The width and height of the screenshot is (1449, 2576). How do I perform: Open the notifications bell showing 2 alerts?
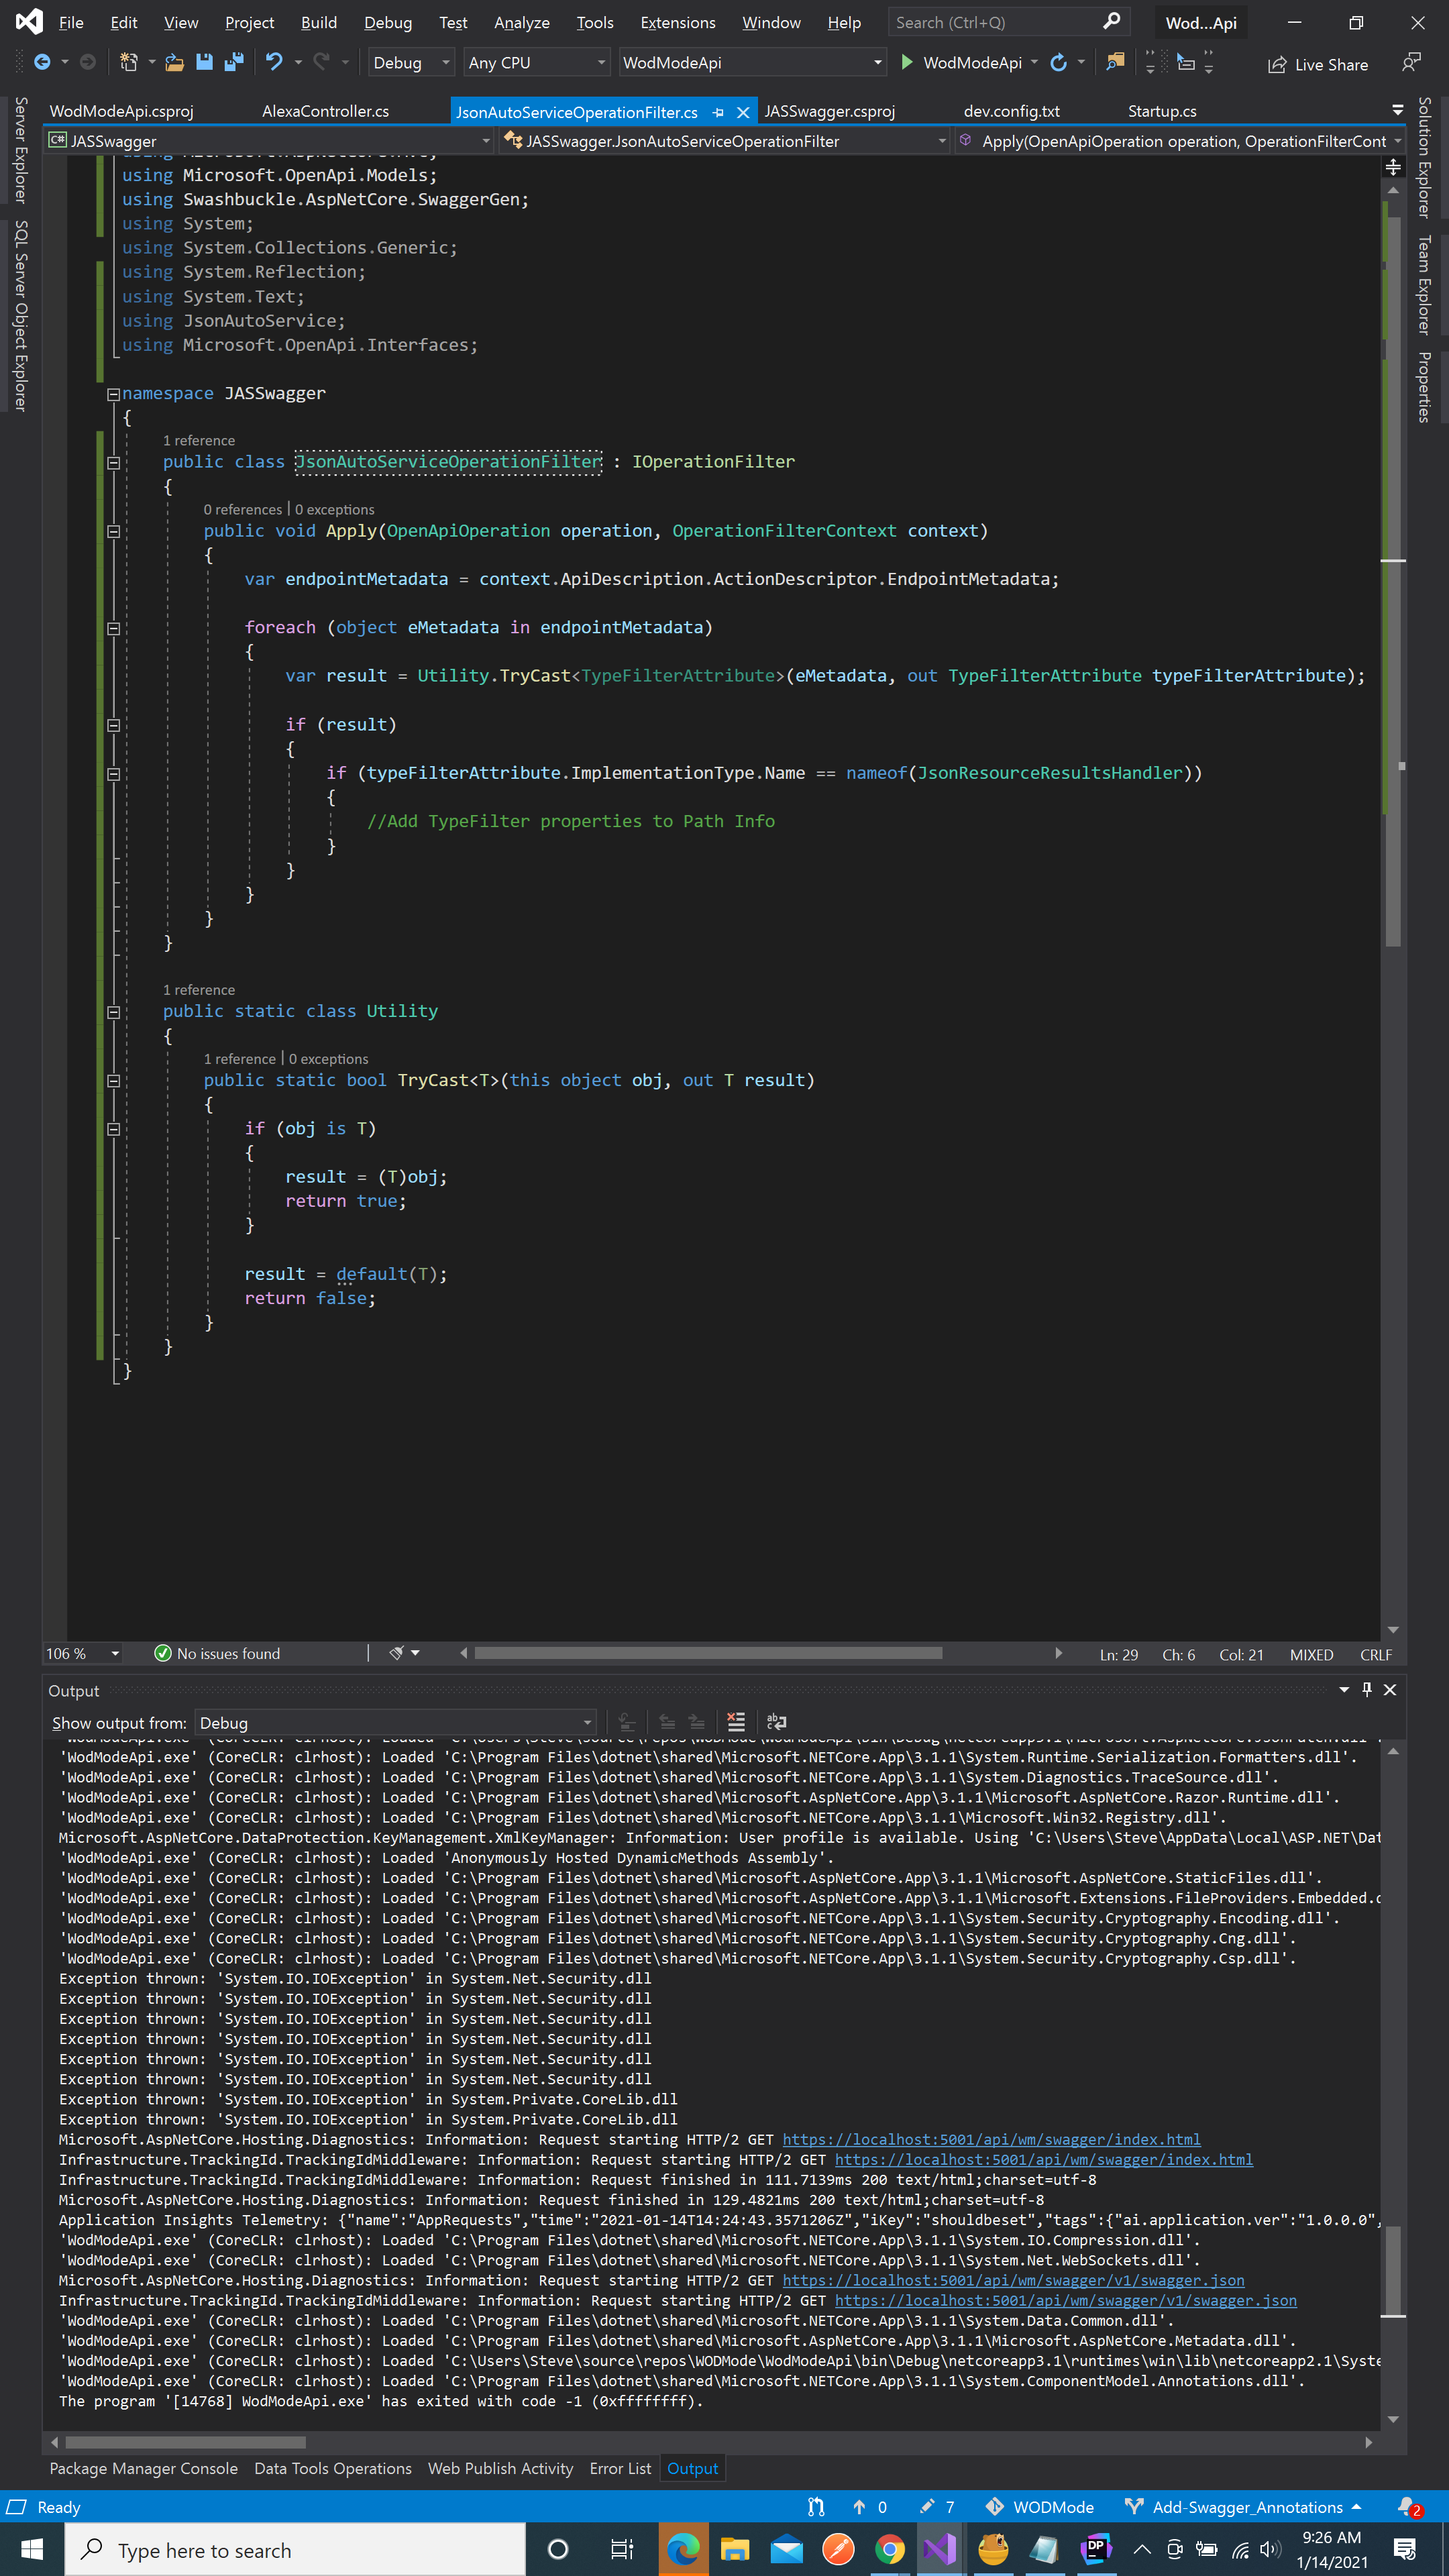tap(1409, 2508)
